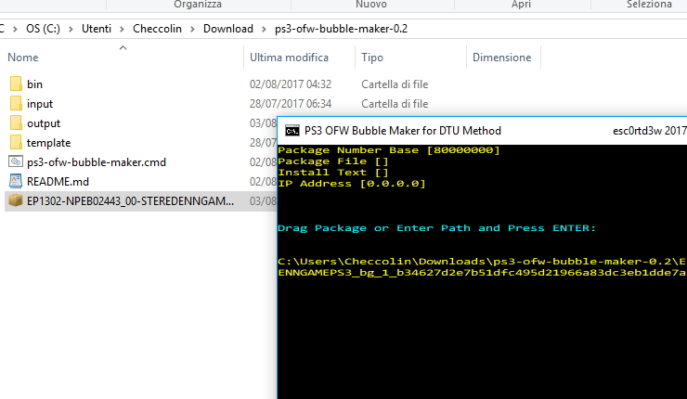Navigate to OS (C:) in breadcrumb
The image size is (687, 399).
pos(43,29)
